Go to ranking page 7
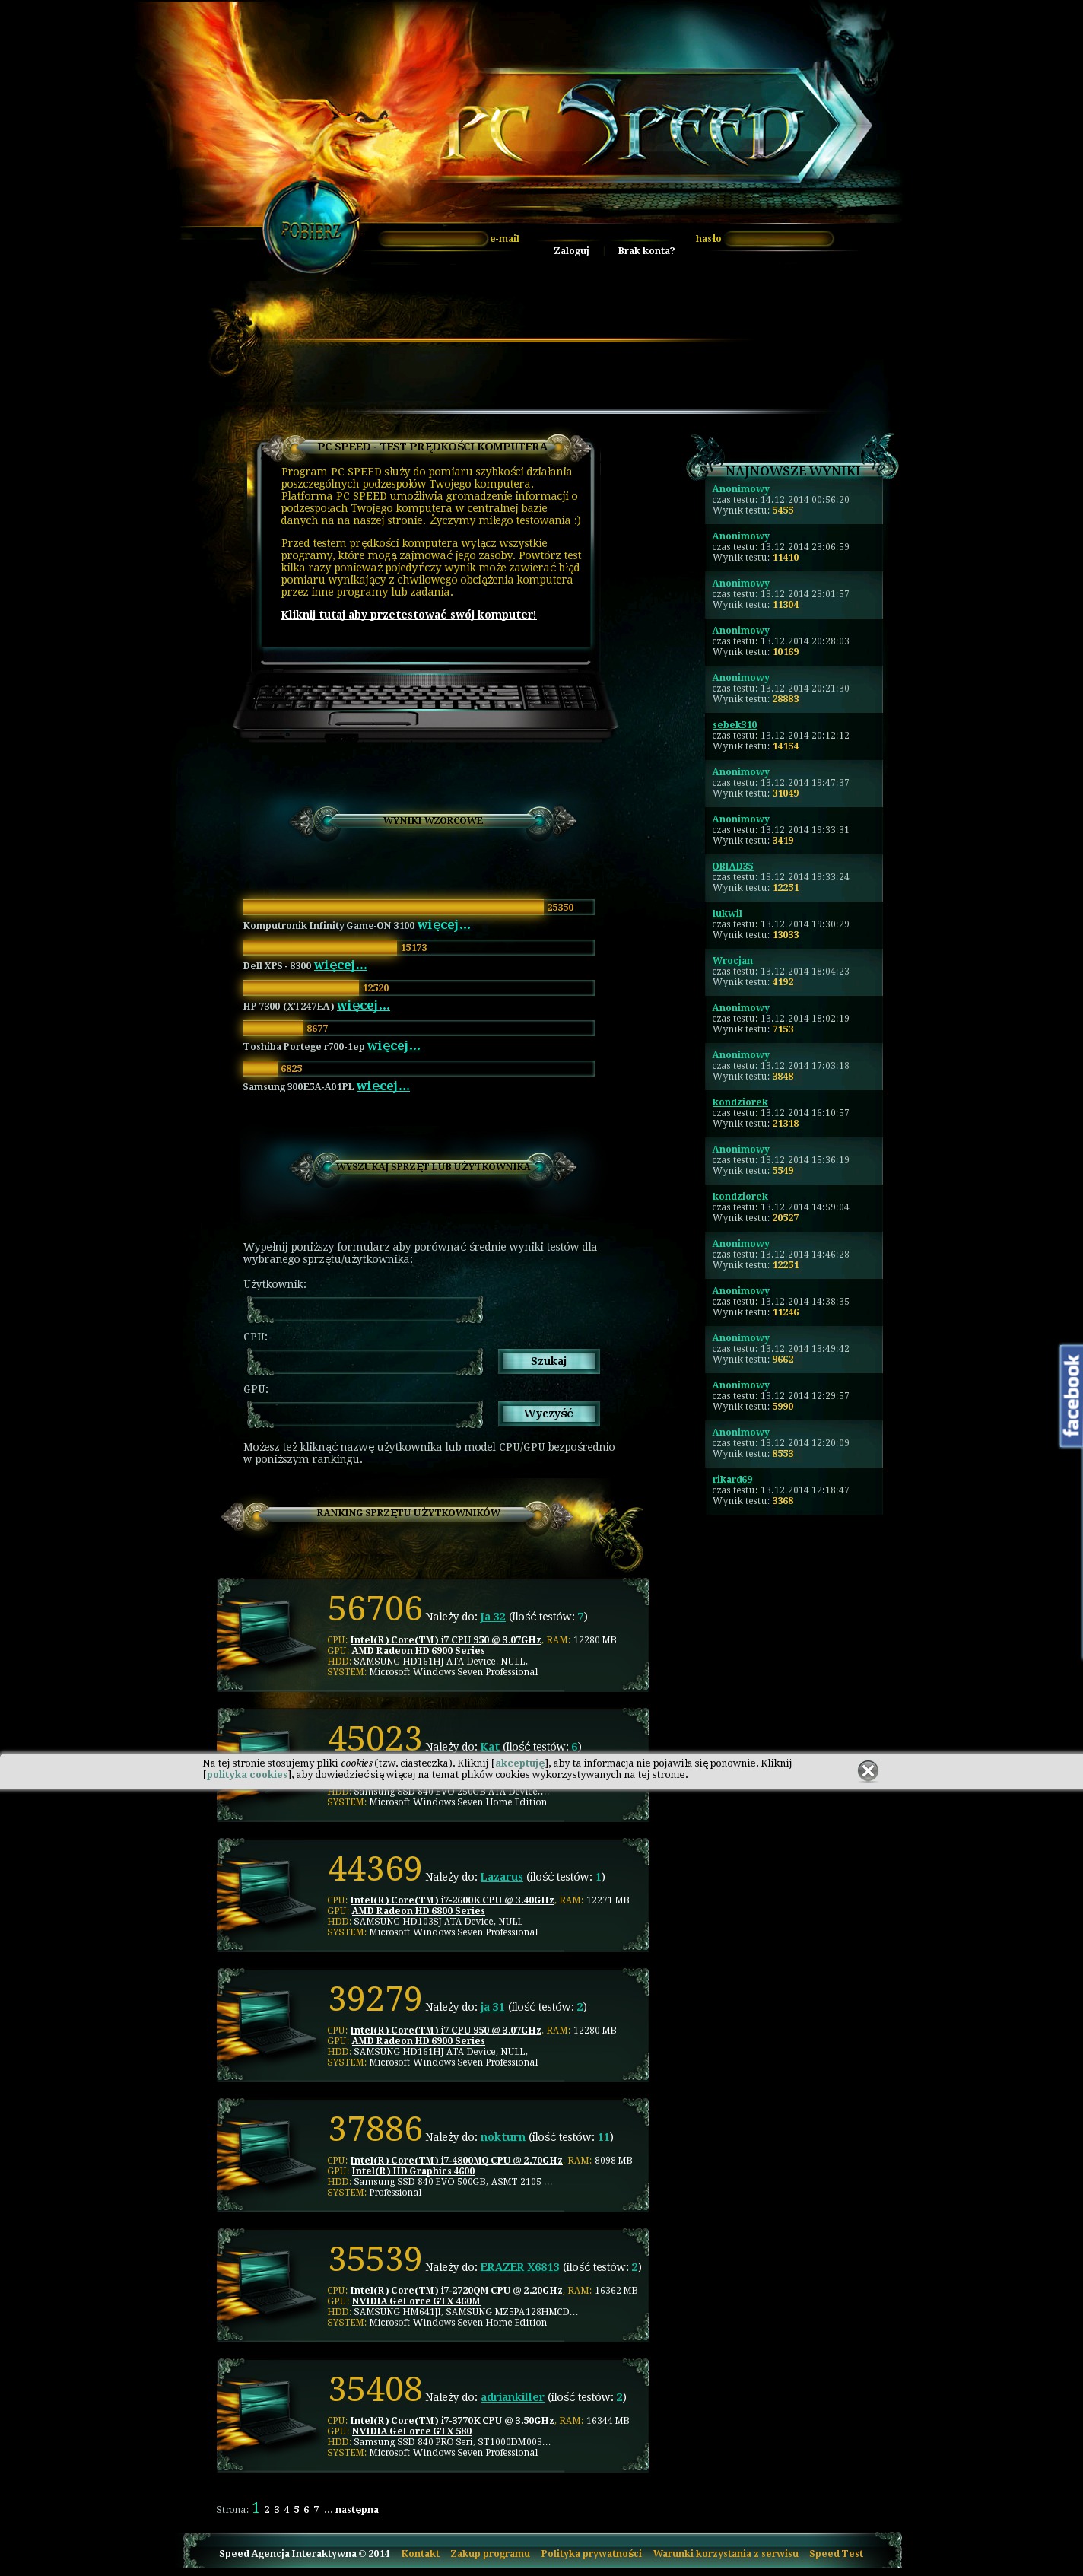The height and width of the screenshot is (2576, 1083). pos(316,2509)
